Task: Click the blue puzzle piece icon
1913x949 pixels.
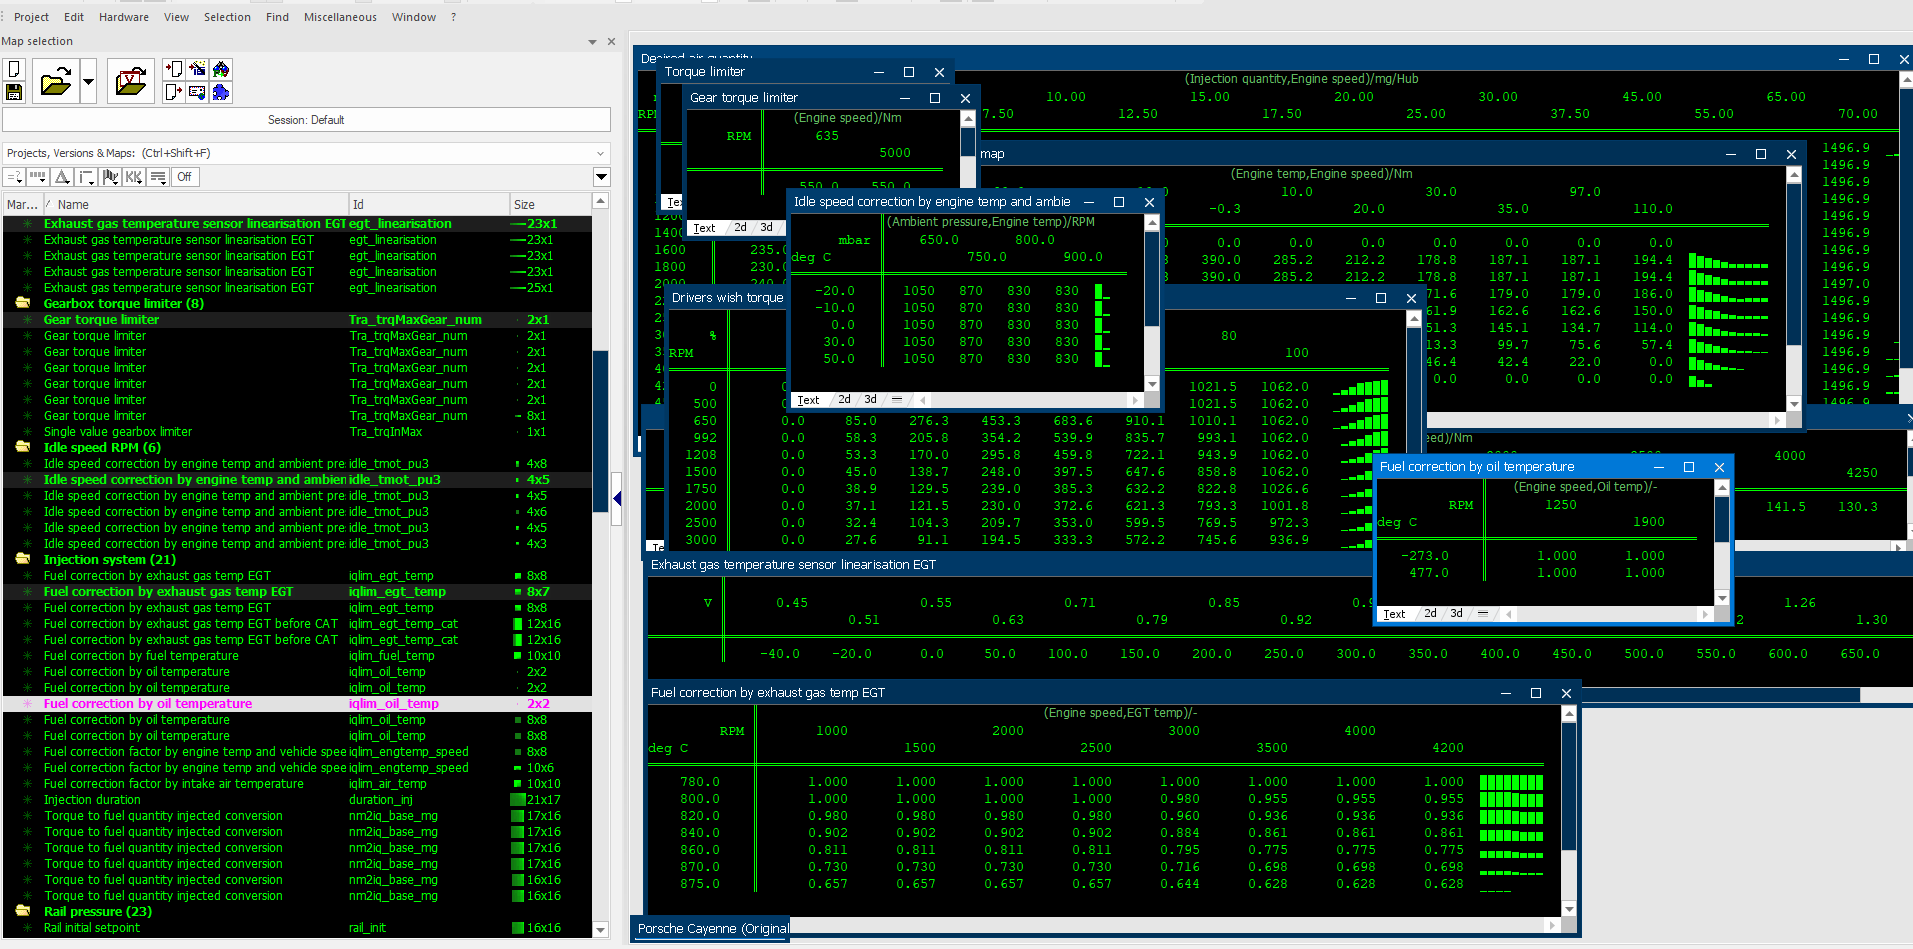Action: [x=221, y=92]
